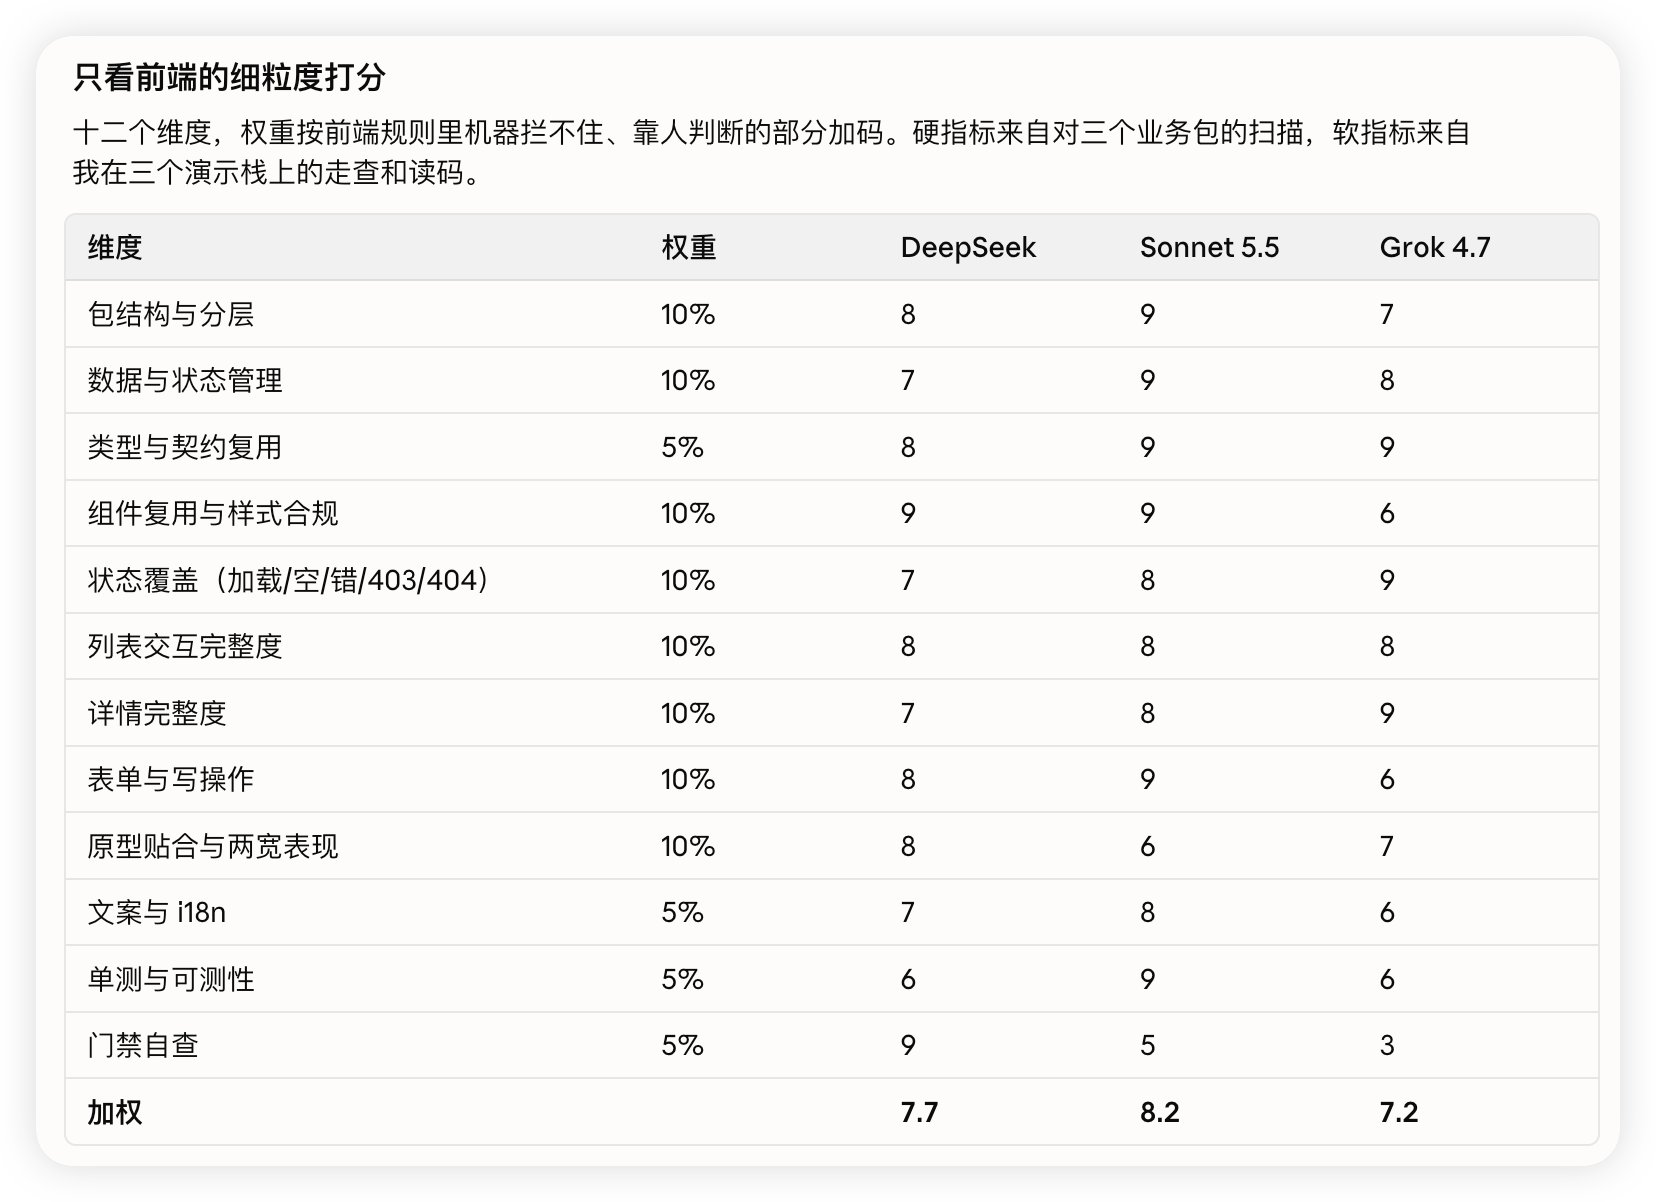This screenshot has width=1656, height=1202.
Task: Click the Sonnet 5.5 column header
Action: (x=1209, y=247)
